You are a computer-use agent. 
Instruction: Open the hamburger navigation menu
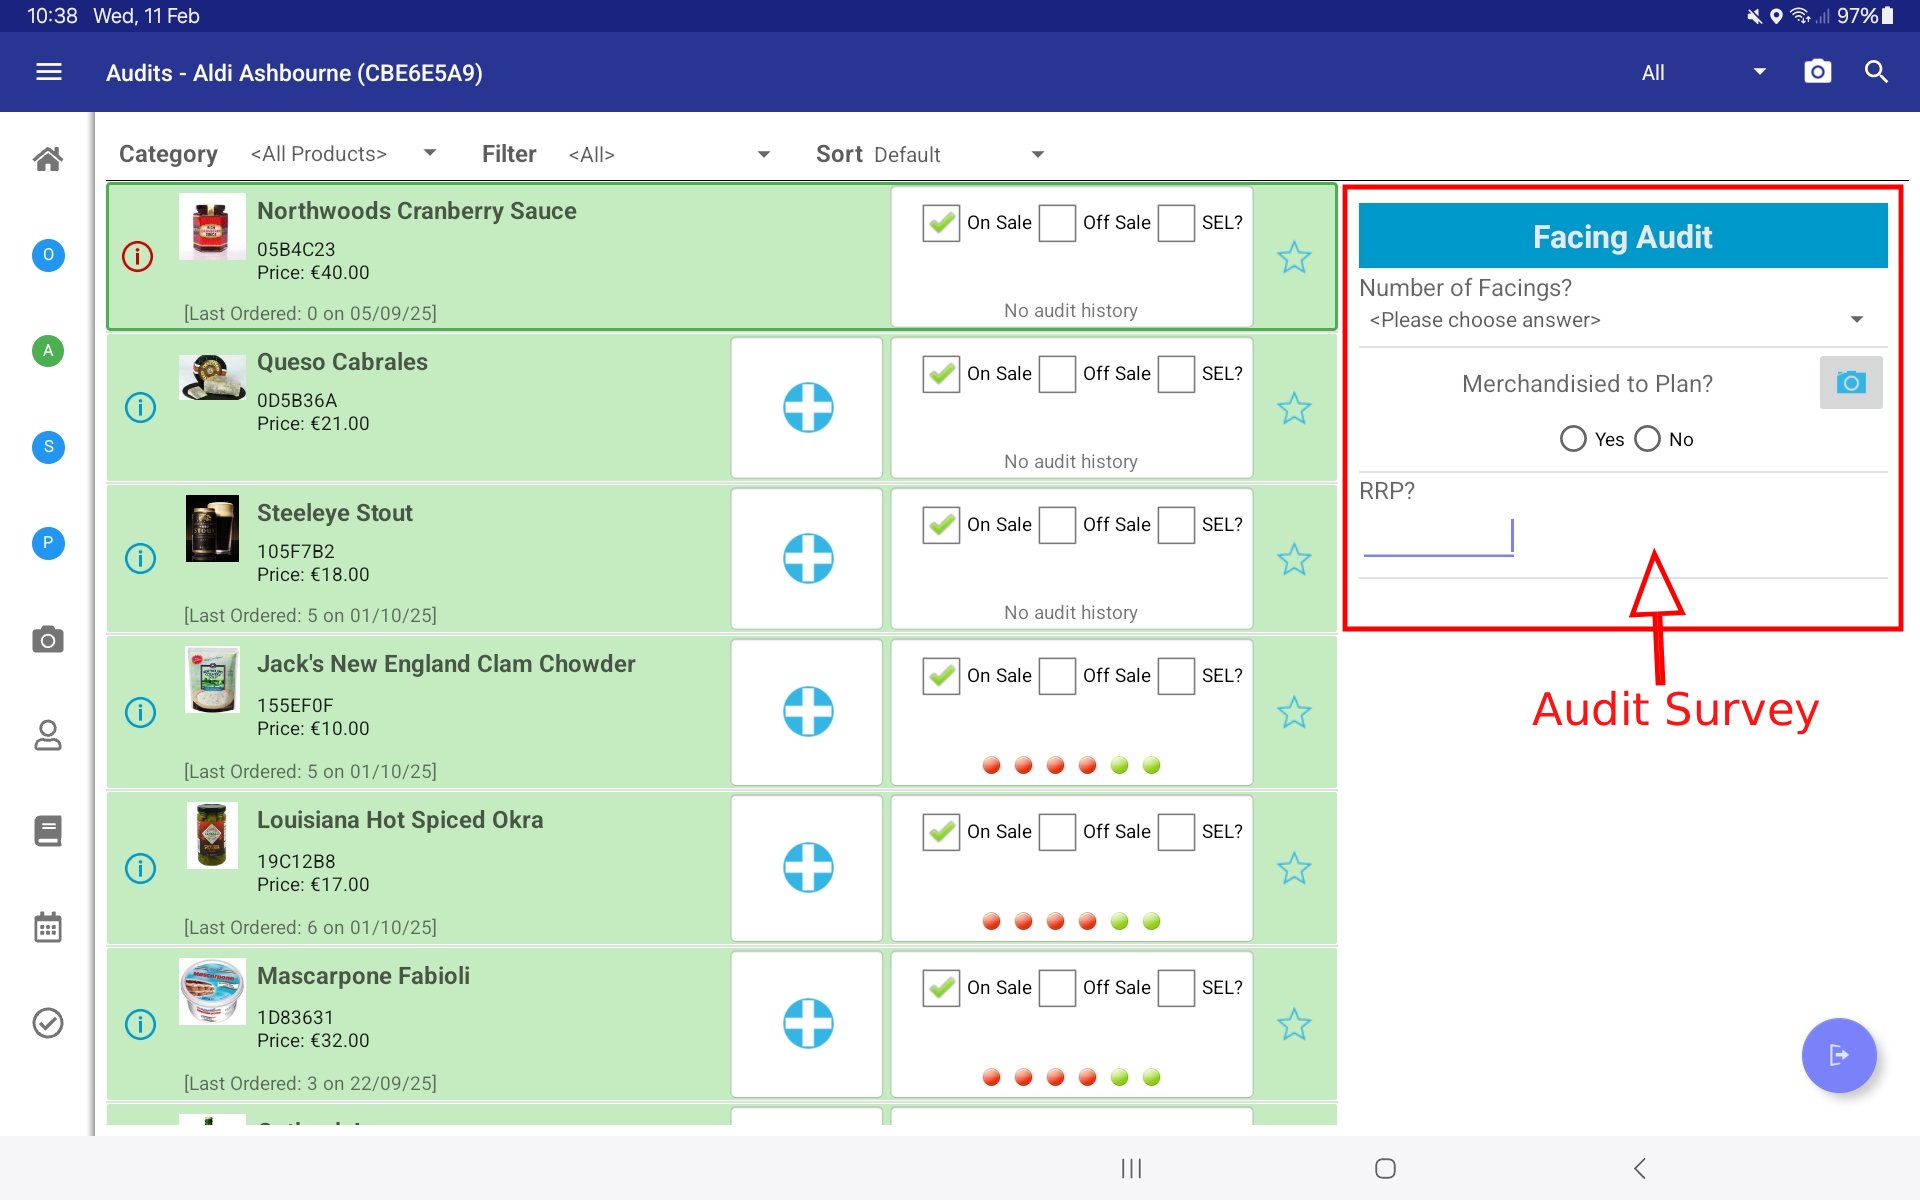coord(48,72)
